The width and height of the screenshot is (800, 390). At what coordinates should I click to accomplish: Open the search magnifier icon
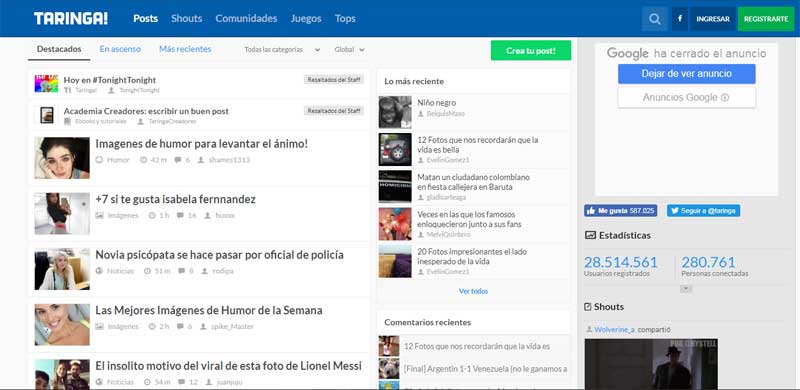(655, 19)
